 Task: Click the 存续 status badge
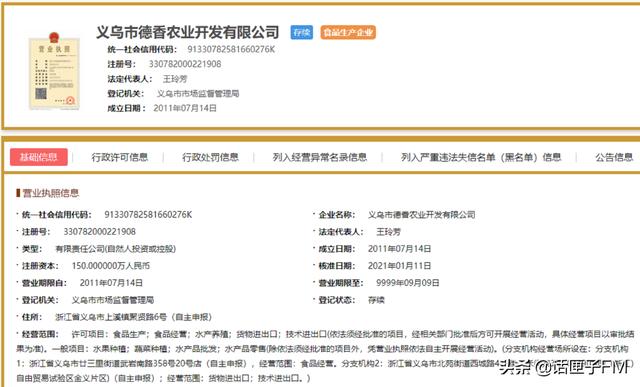pos(302,32)
